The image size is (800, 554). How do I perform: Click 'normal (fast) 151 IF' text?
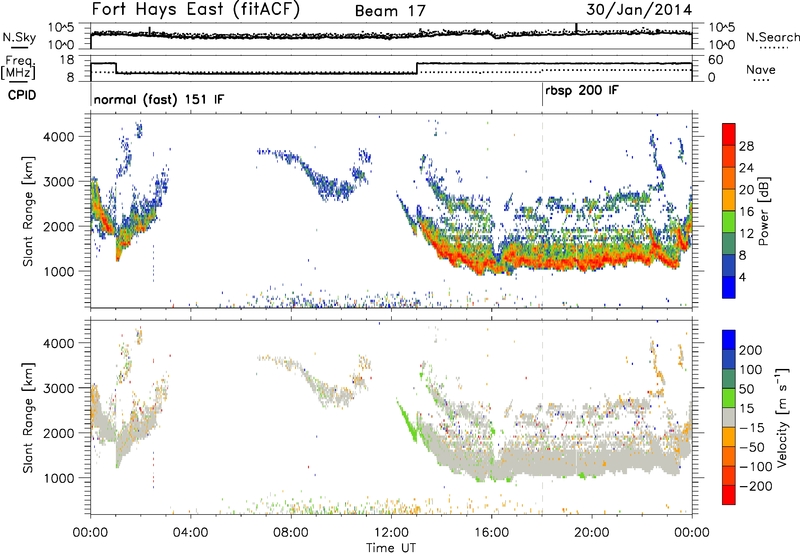click(159, 99)
